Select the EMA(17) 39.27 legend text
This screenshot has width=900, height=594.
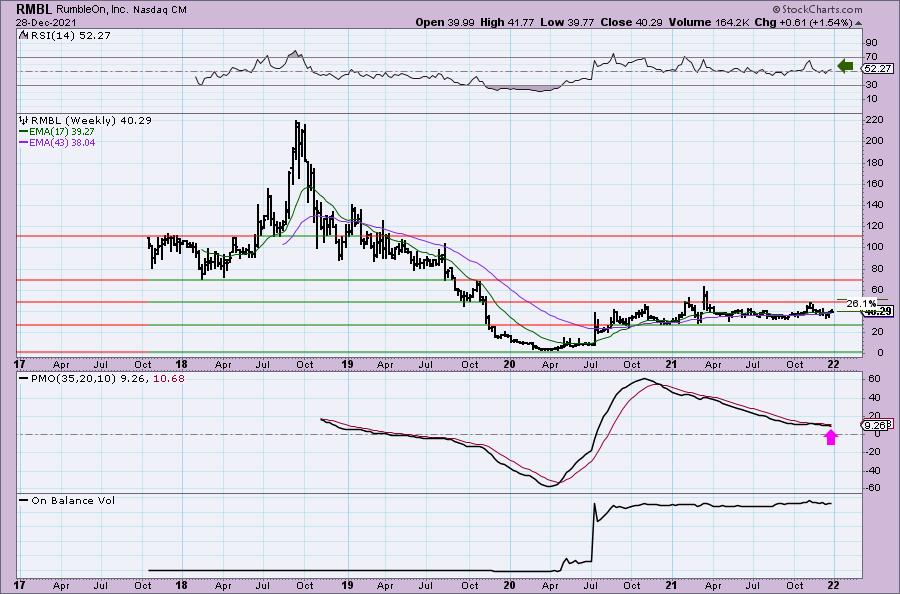[62, 132]
